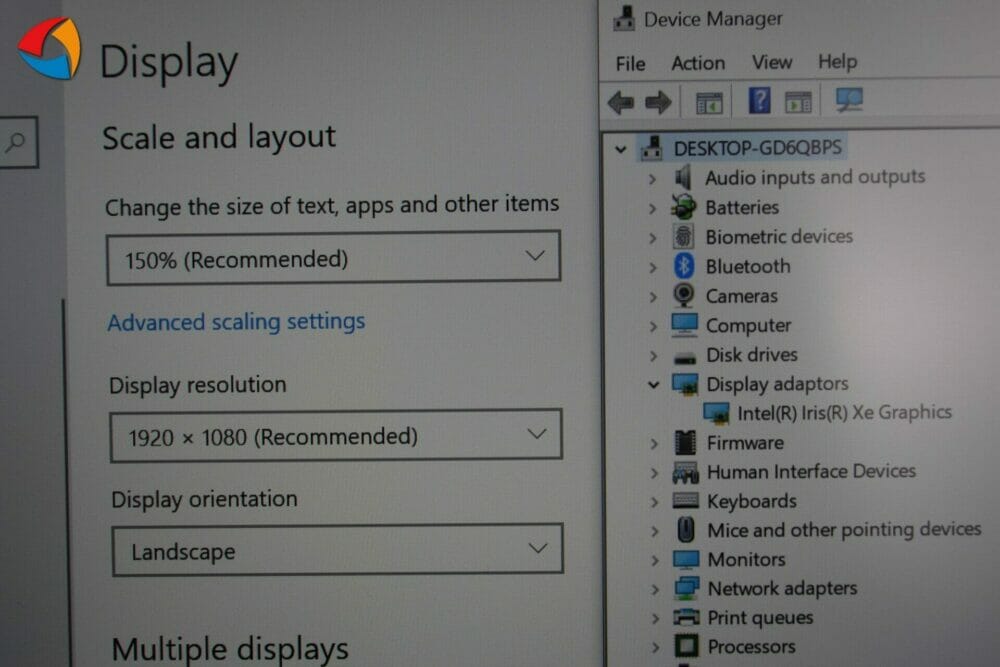Click the Processors chip icon

click(686, 646)
